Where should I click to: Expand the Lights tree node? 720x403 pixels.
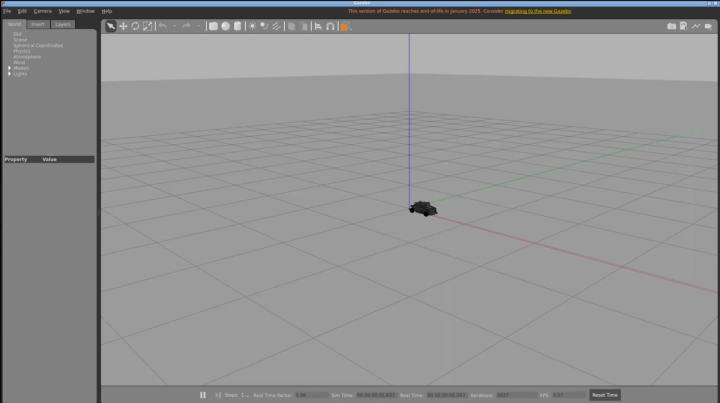tap(9, 74)
